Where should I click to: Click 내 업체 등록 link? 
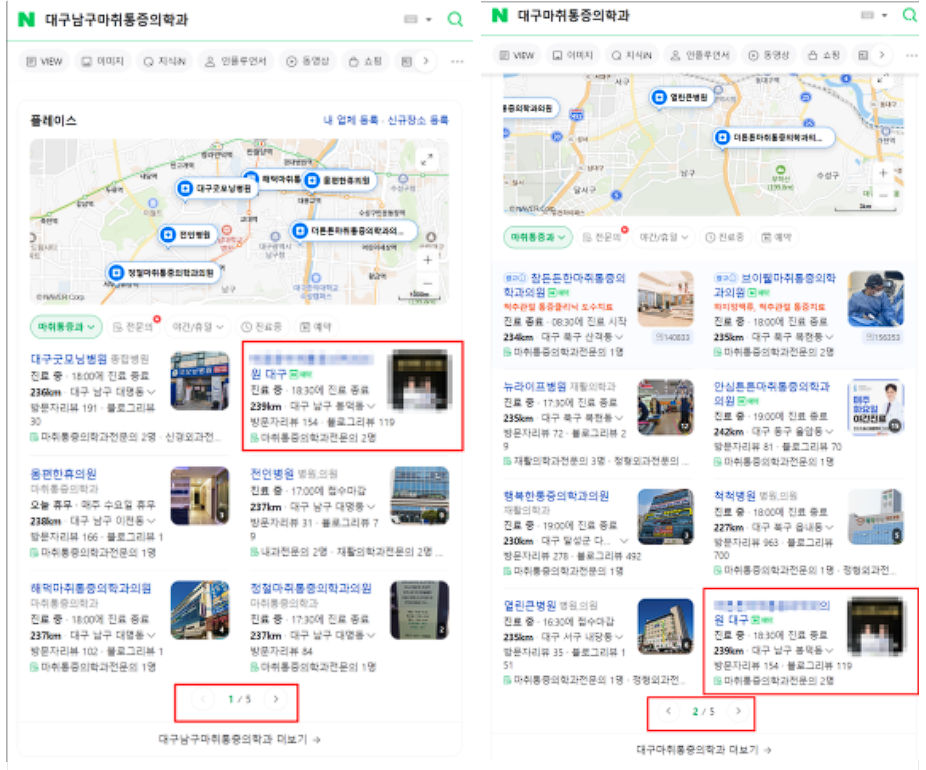tap(350, 120)
